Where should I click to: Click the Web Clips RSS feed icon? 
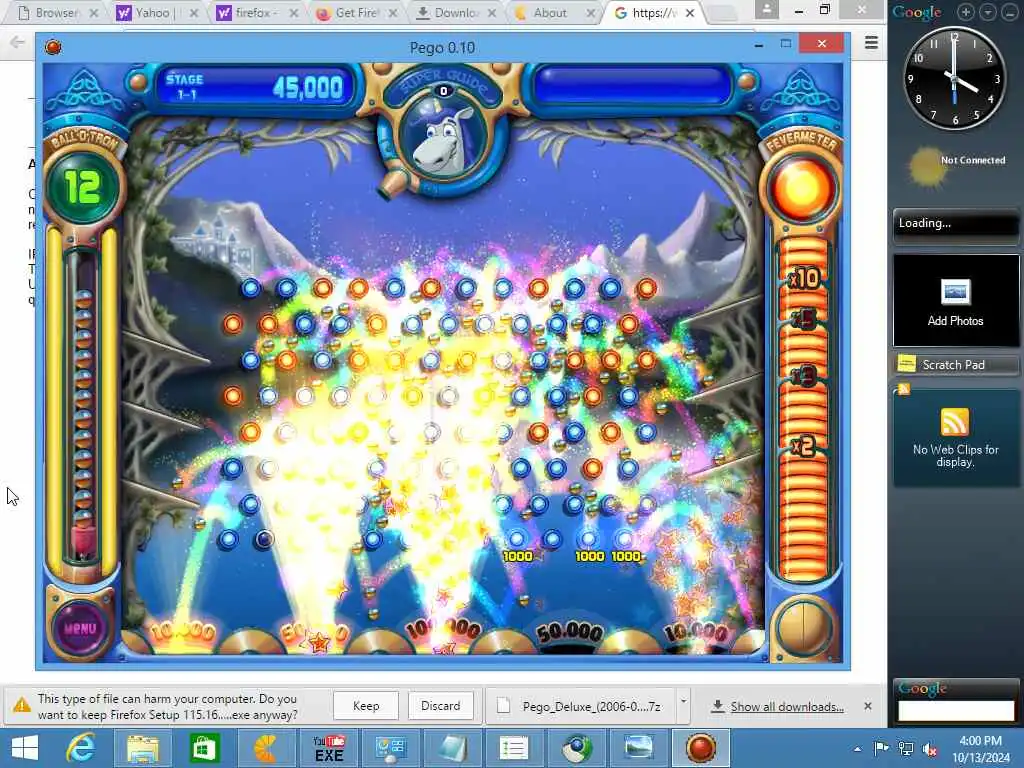tap(954, 422)
